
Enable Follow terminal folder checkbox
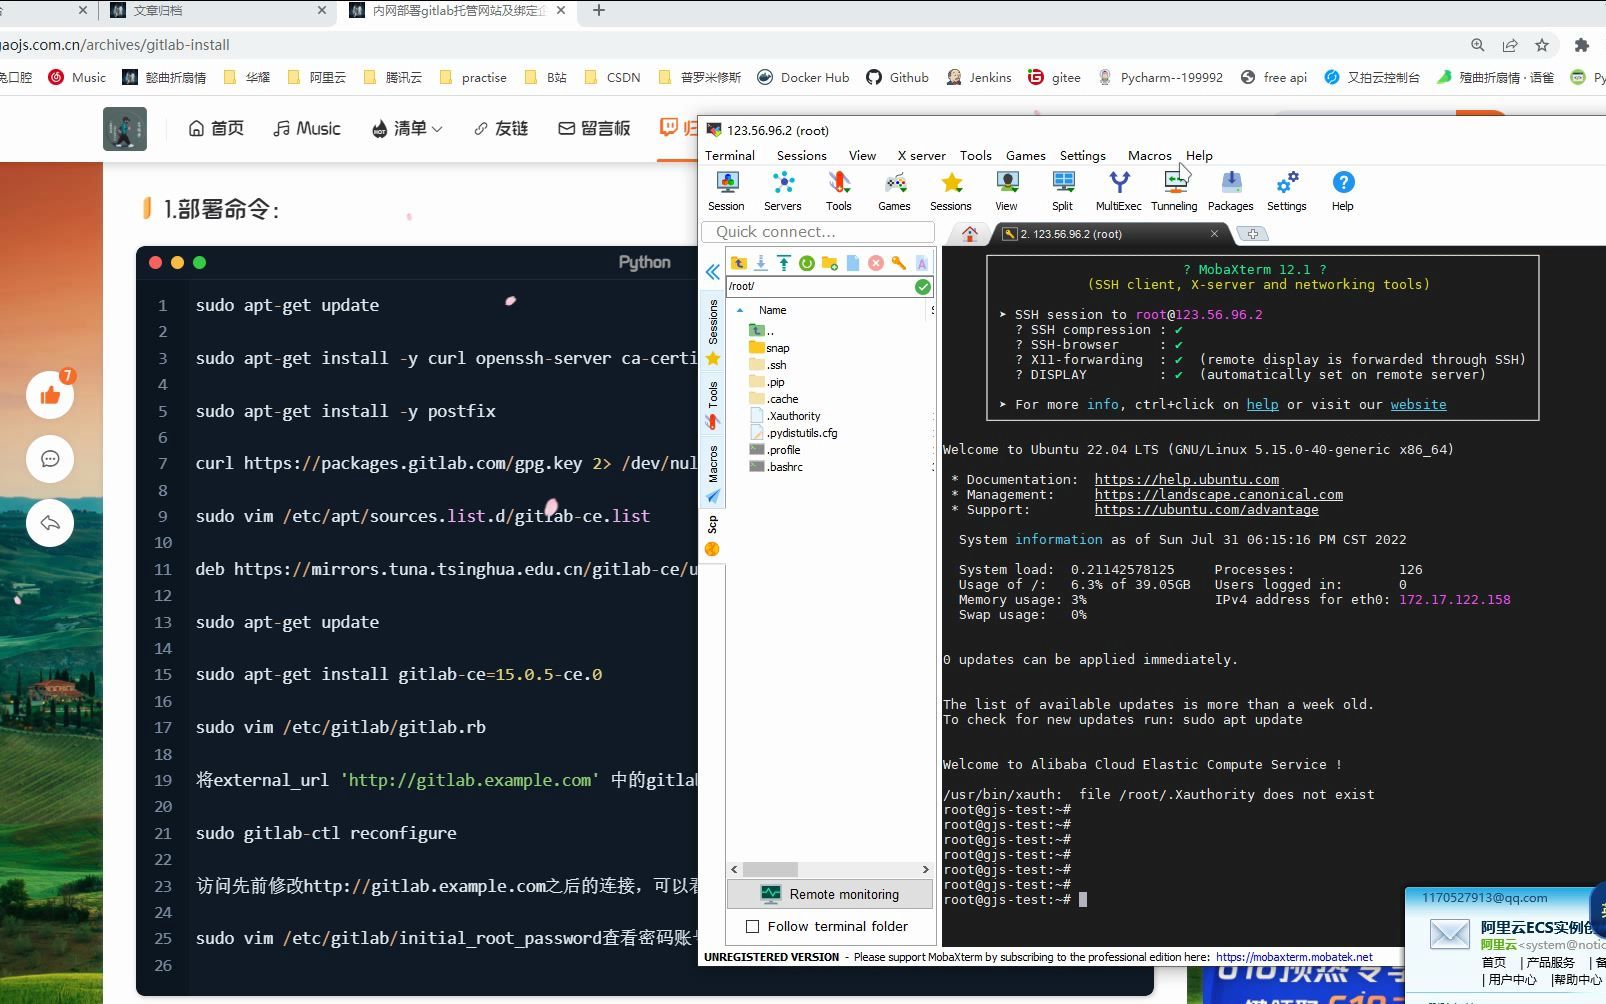click(753, 927)
